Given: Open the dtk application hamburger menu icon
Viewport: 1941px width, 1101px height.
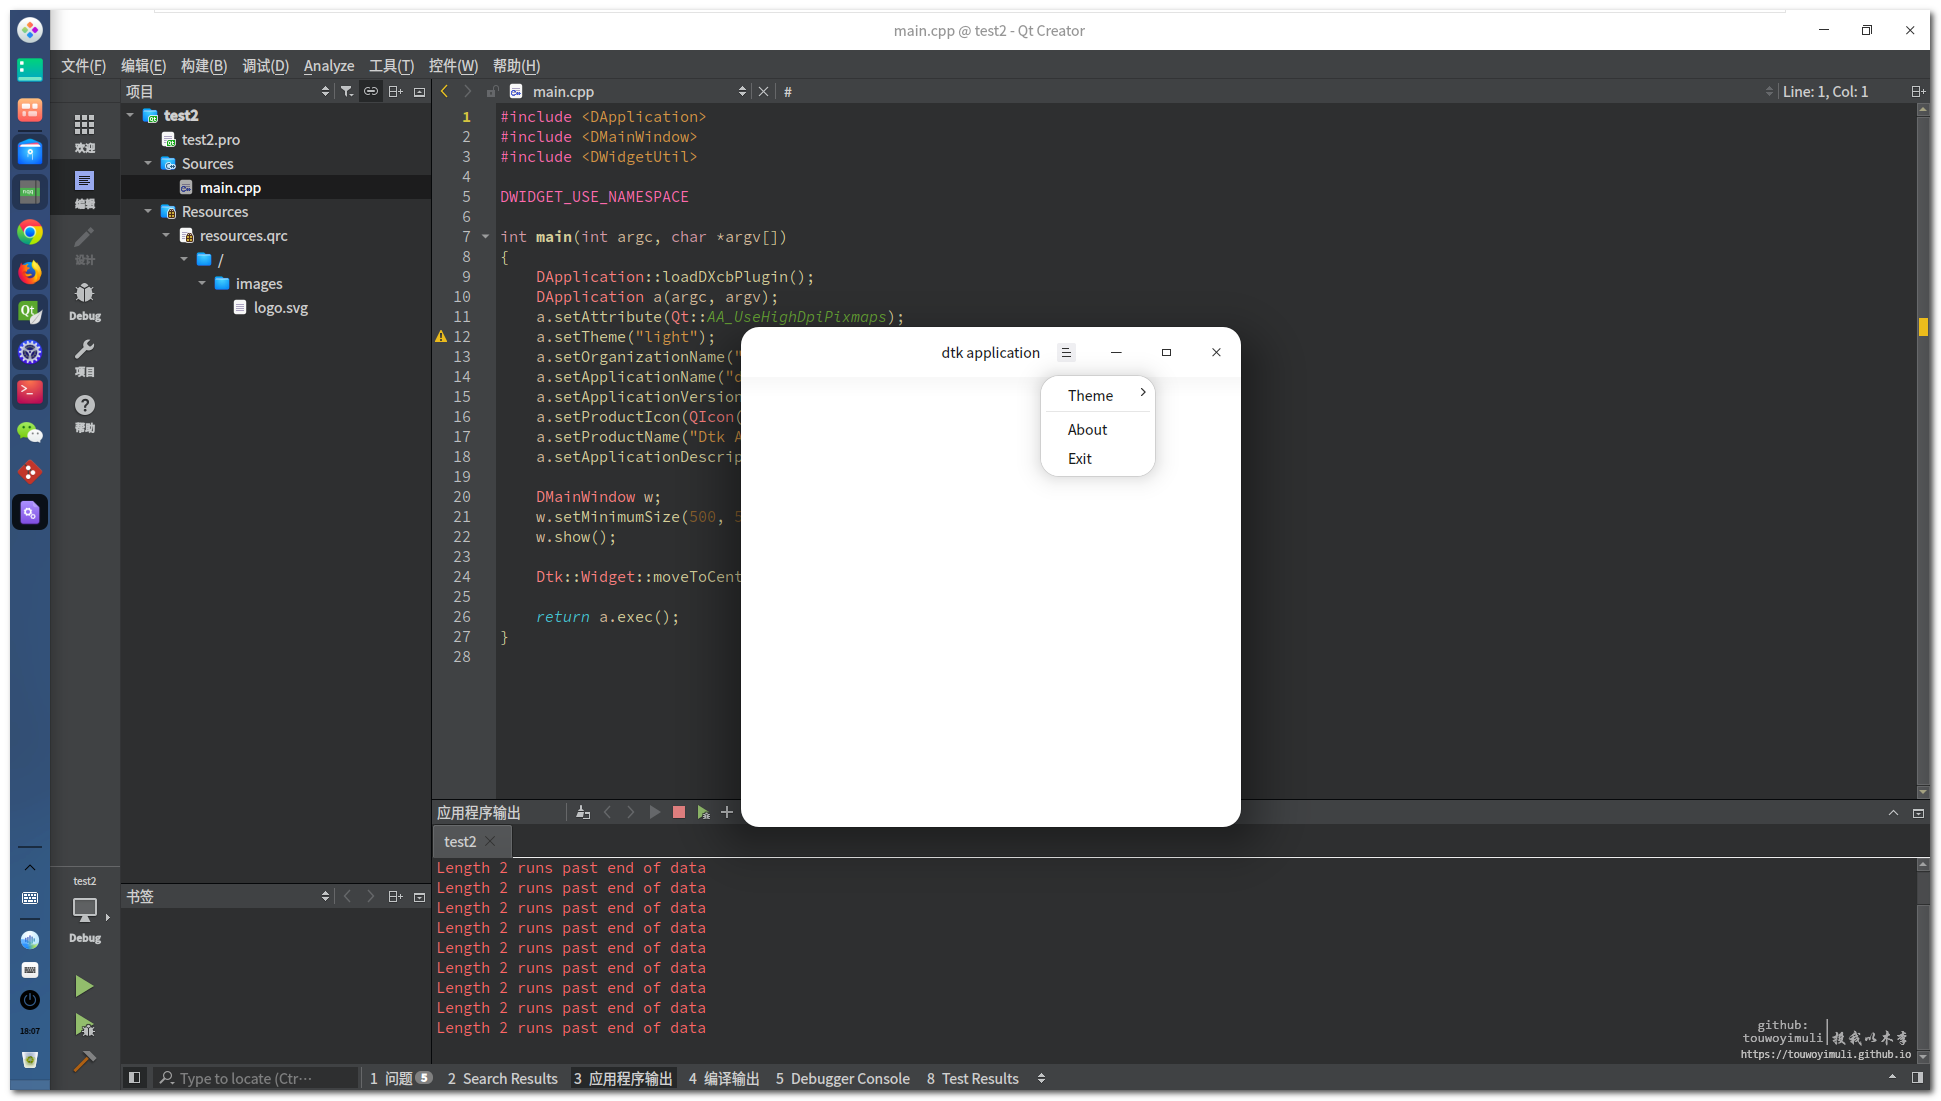Looking at the screenshot, I should (x=1066, y=353).
